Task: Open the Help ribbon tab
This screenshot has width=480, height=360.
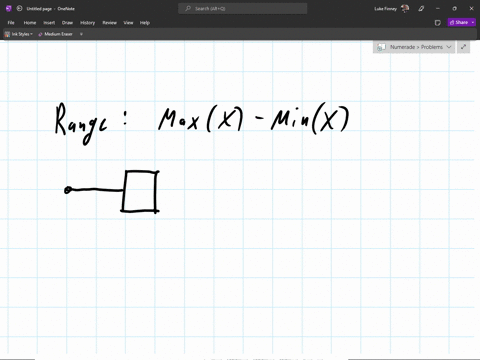Action: 145,23
